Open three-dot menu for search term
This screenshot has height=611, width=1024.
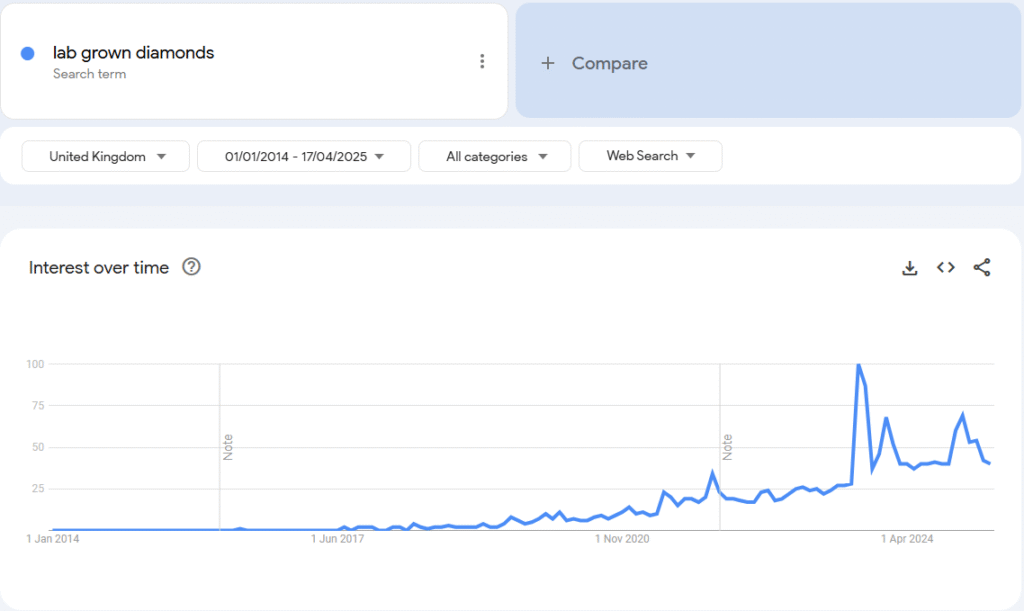482,62
